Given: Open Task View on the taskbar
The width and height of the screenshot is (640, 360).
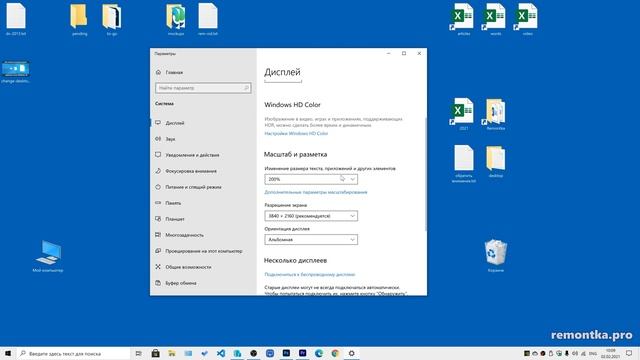Looking at the screenshot, I should (139, 353).
